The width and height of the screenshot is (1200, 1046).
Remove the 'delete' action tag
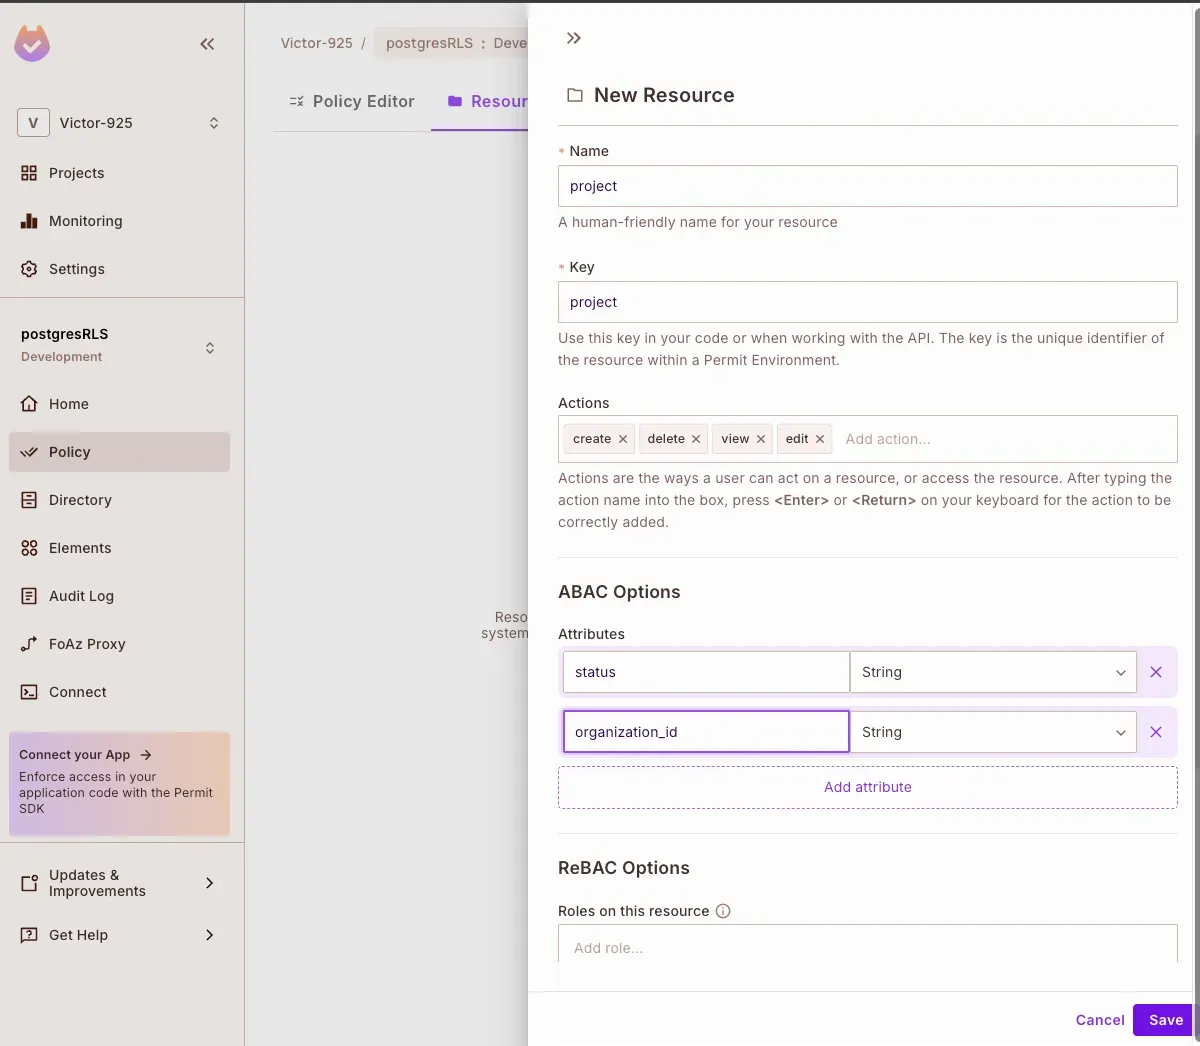696,439
